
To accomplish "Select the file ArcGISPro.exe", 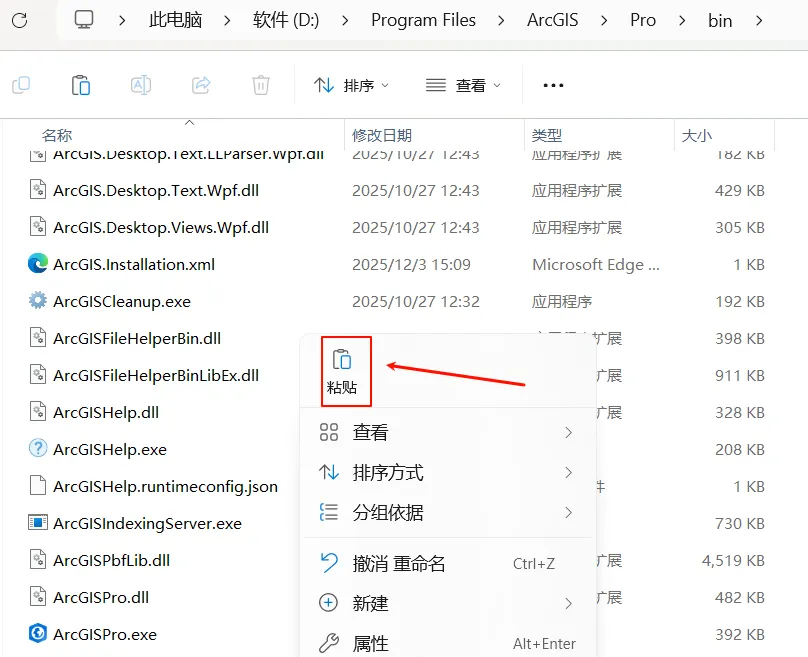I will (x=105, y=634).
